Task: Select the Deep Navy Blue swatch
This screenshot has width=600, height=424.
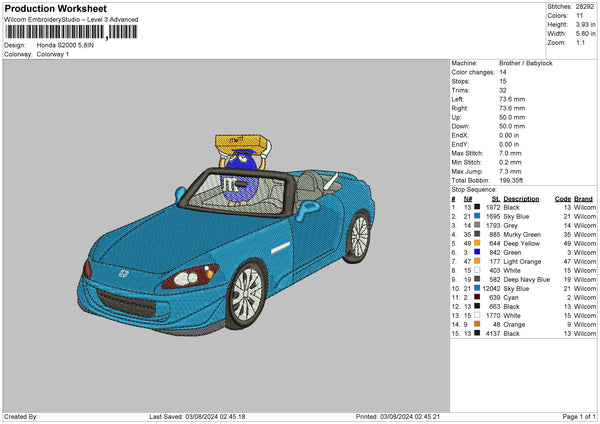Action: [x=477, y=279]
